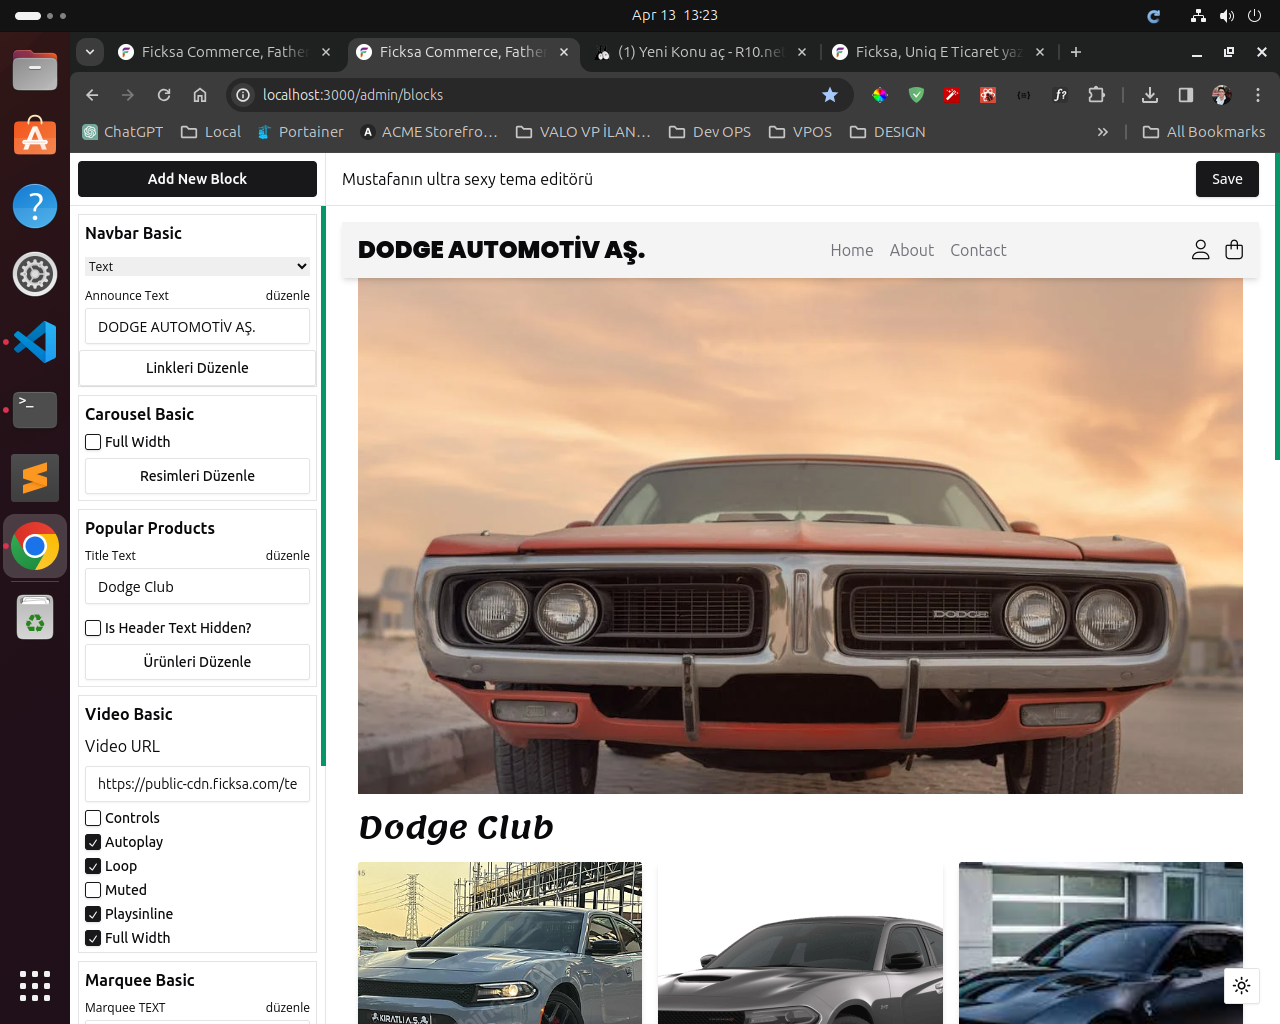The height and width of the screenshot is (1024, 1280).
Task: Open the DESIGN bookmark folder
Action: pos(888,132)
